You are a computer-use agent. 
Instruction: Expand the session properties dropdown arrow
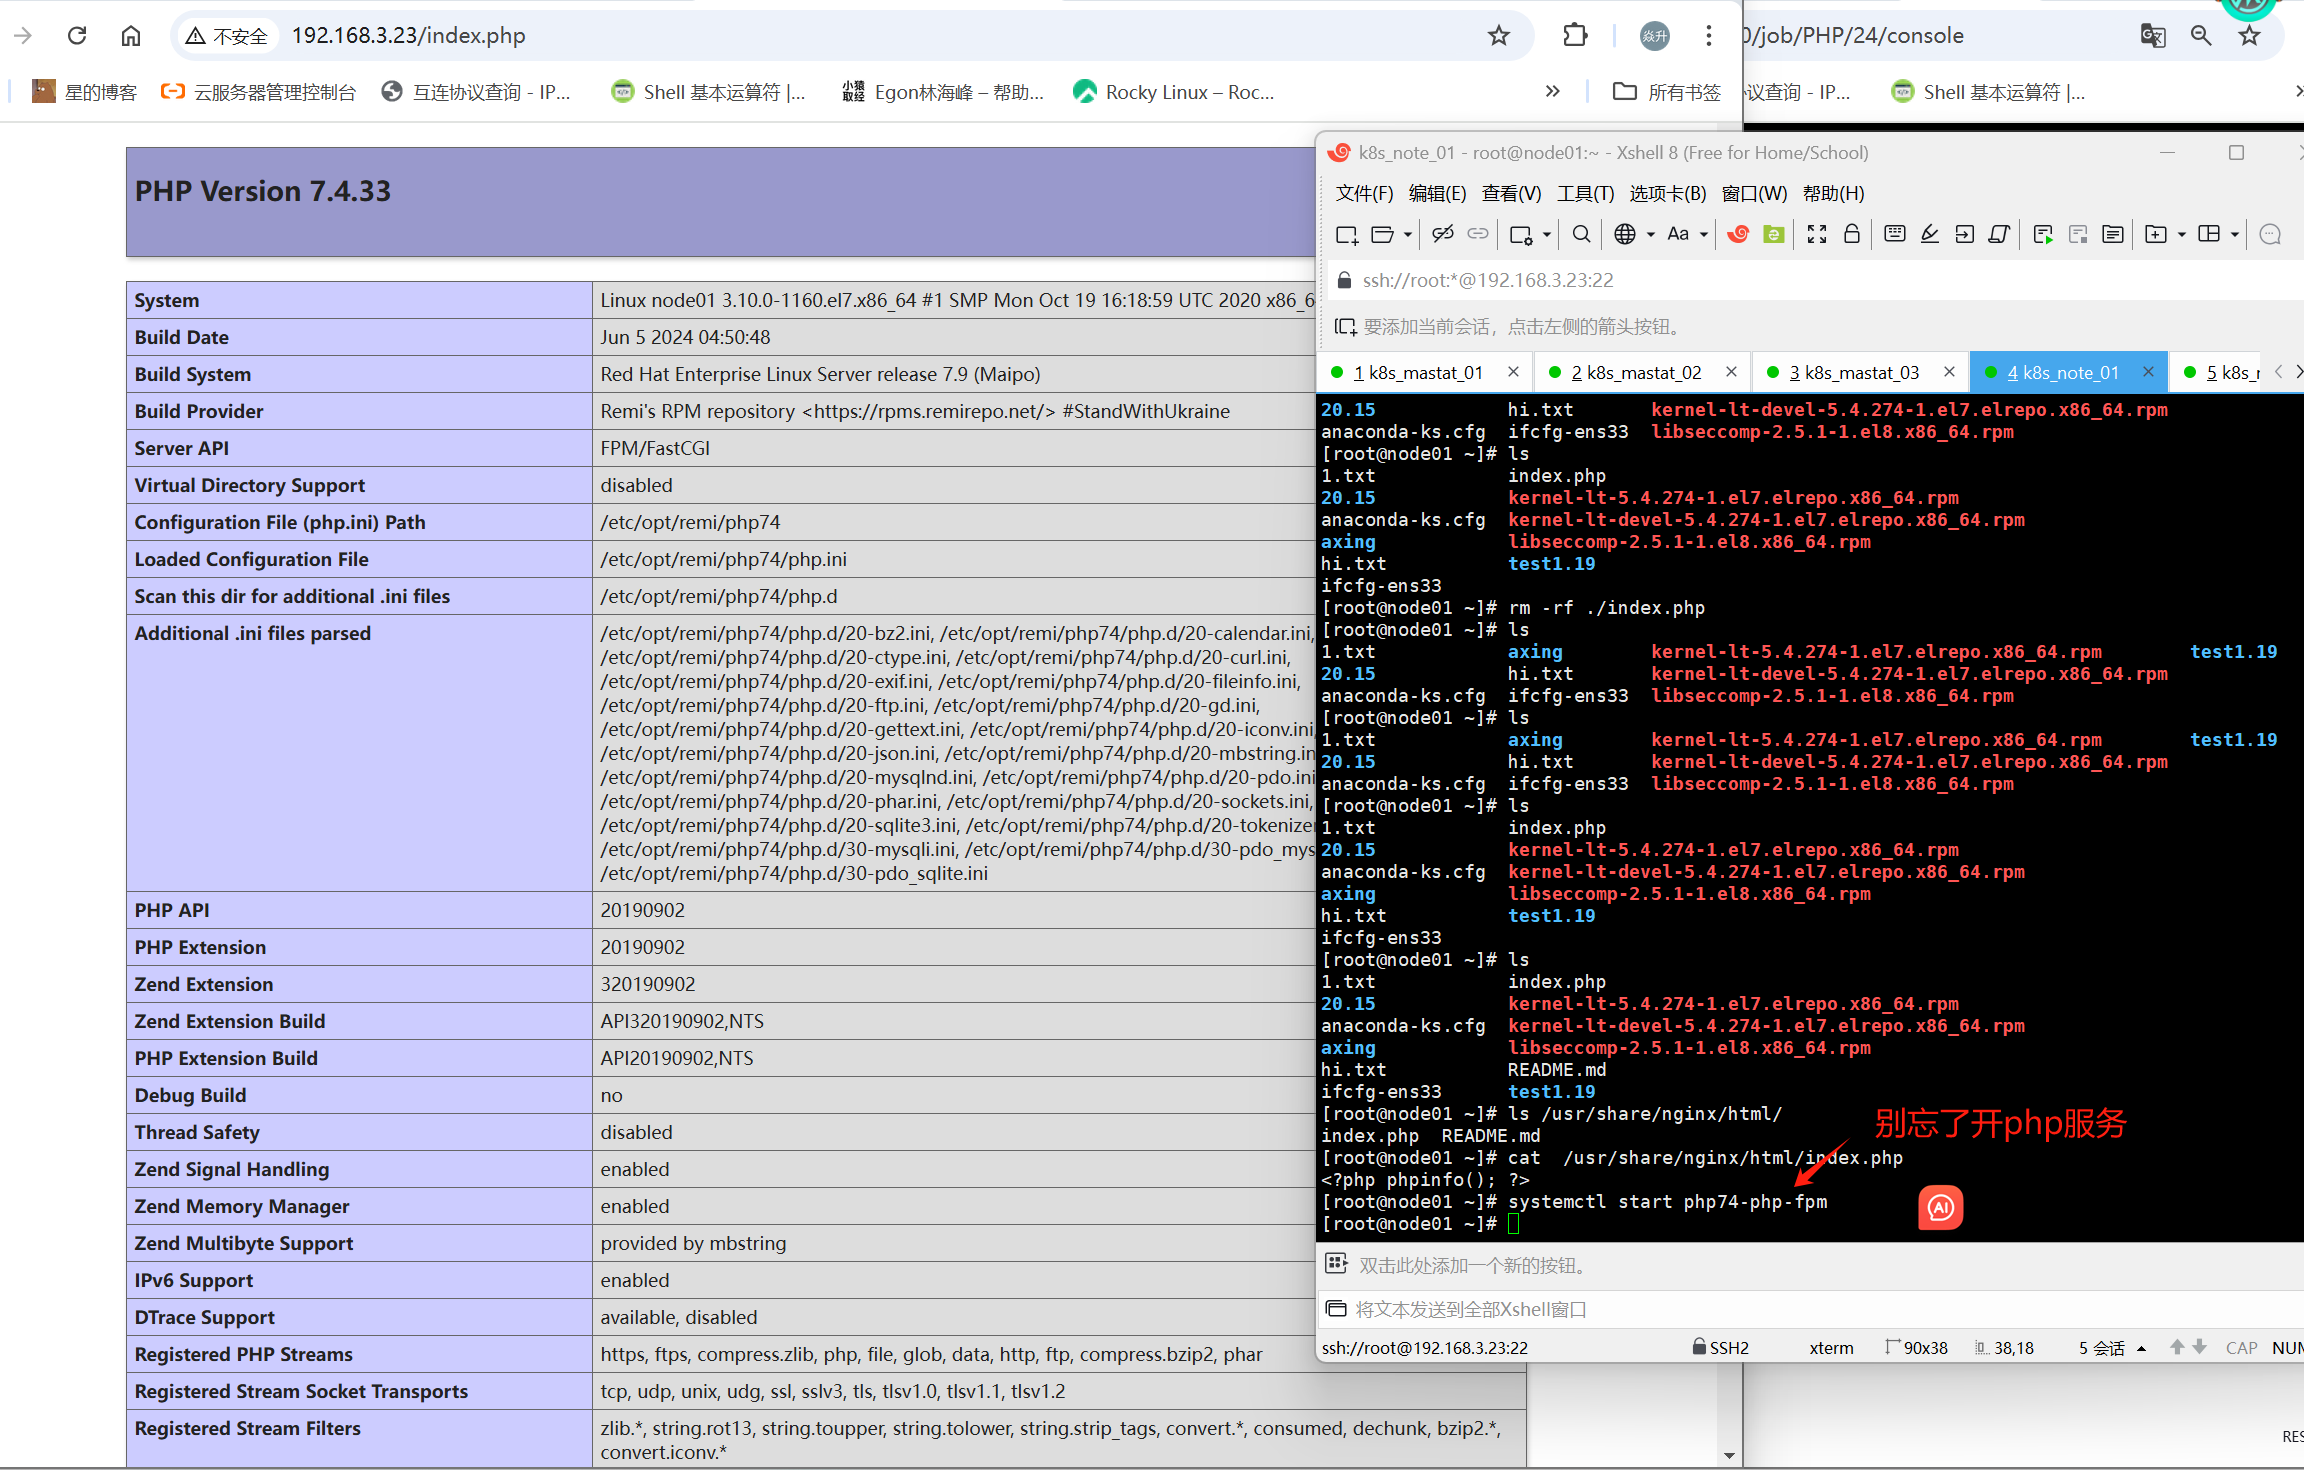(x=1546, y=234)
